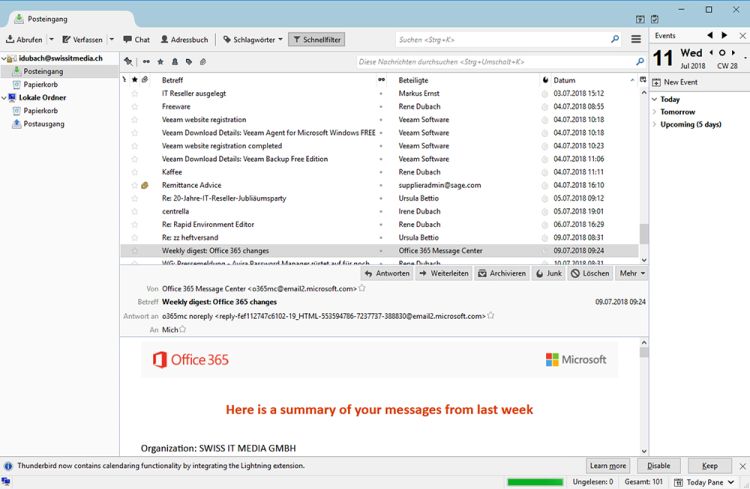Image resolution: width=750 pixels, height=489 pixels.
Task: Open the Adressbuch address book
Action: click(184, 40)
